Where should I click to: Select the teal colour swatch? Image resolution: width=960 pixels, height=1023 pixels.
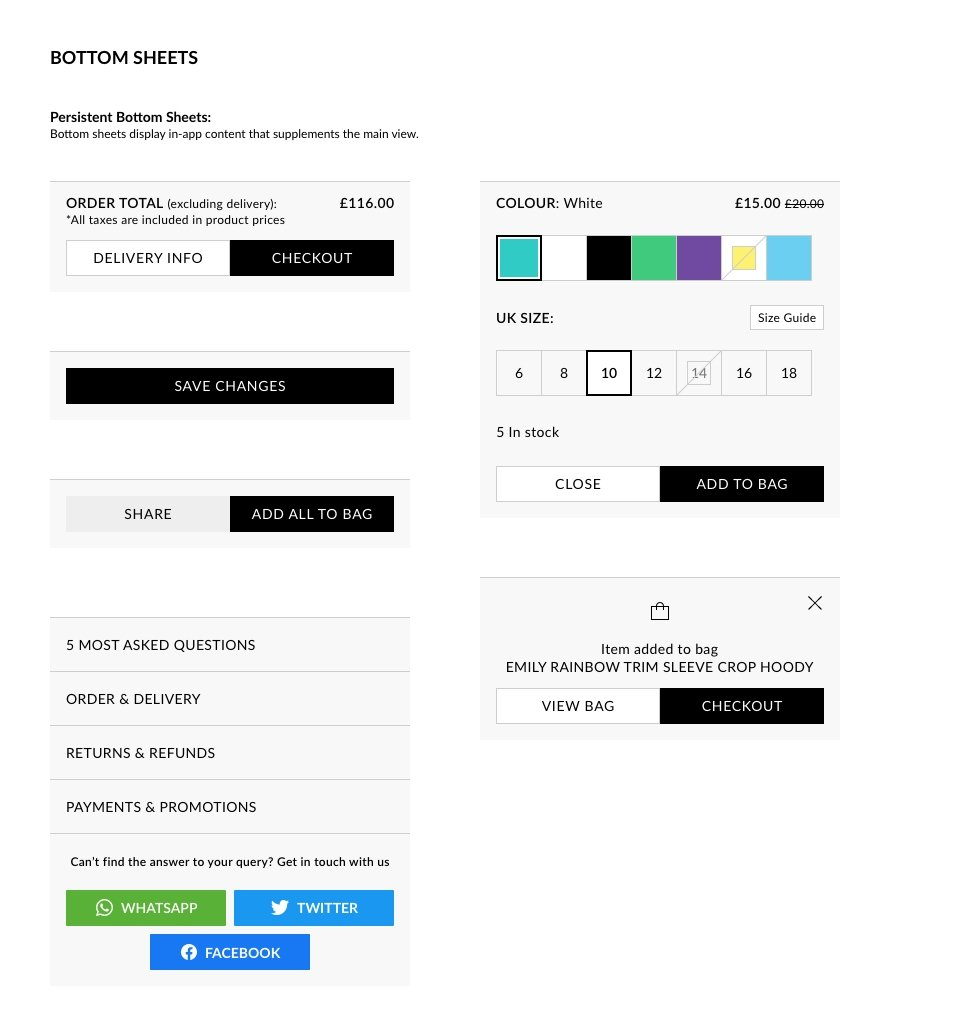tap(519, 258)
